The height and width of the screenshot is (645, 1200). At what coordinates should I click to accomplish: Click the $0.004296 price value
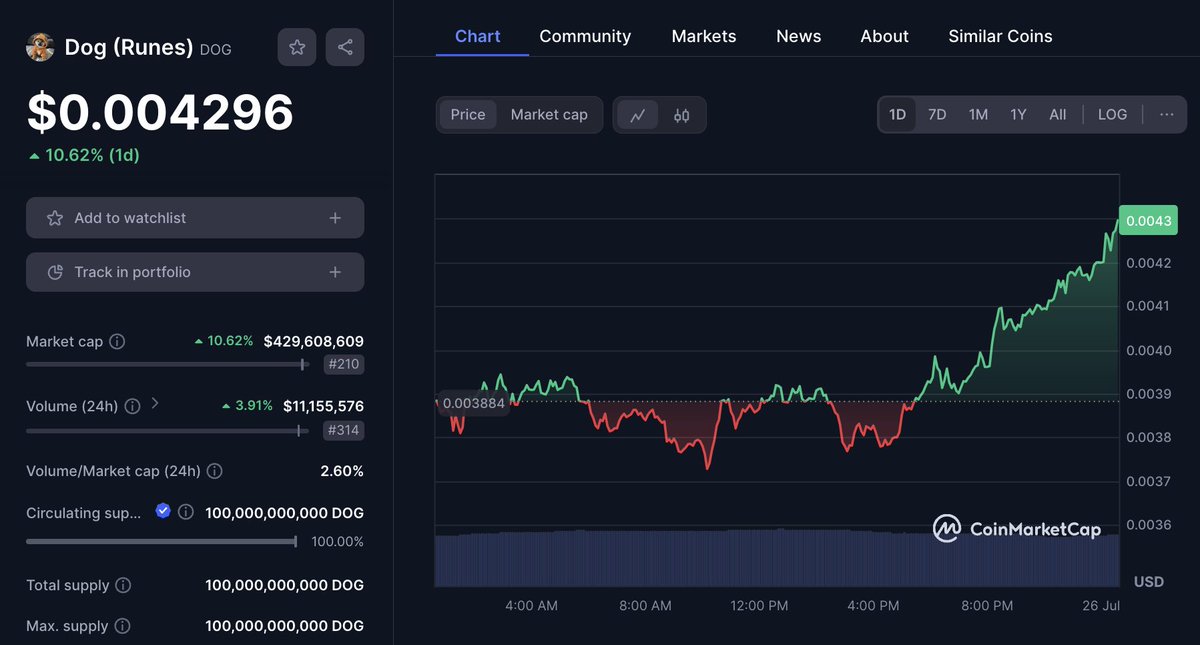pos(160,112)
